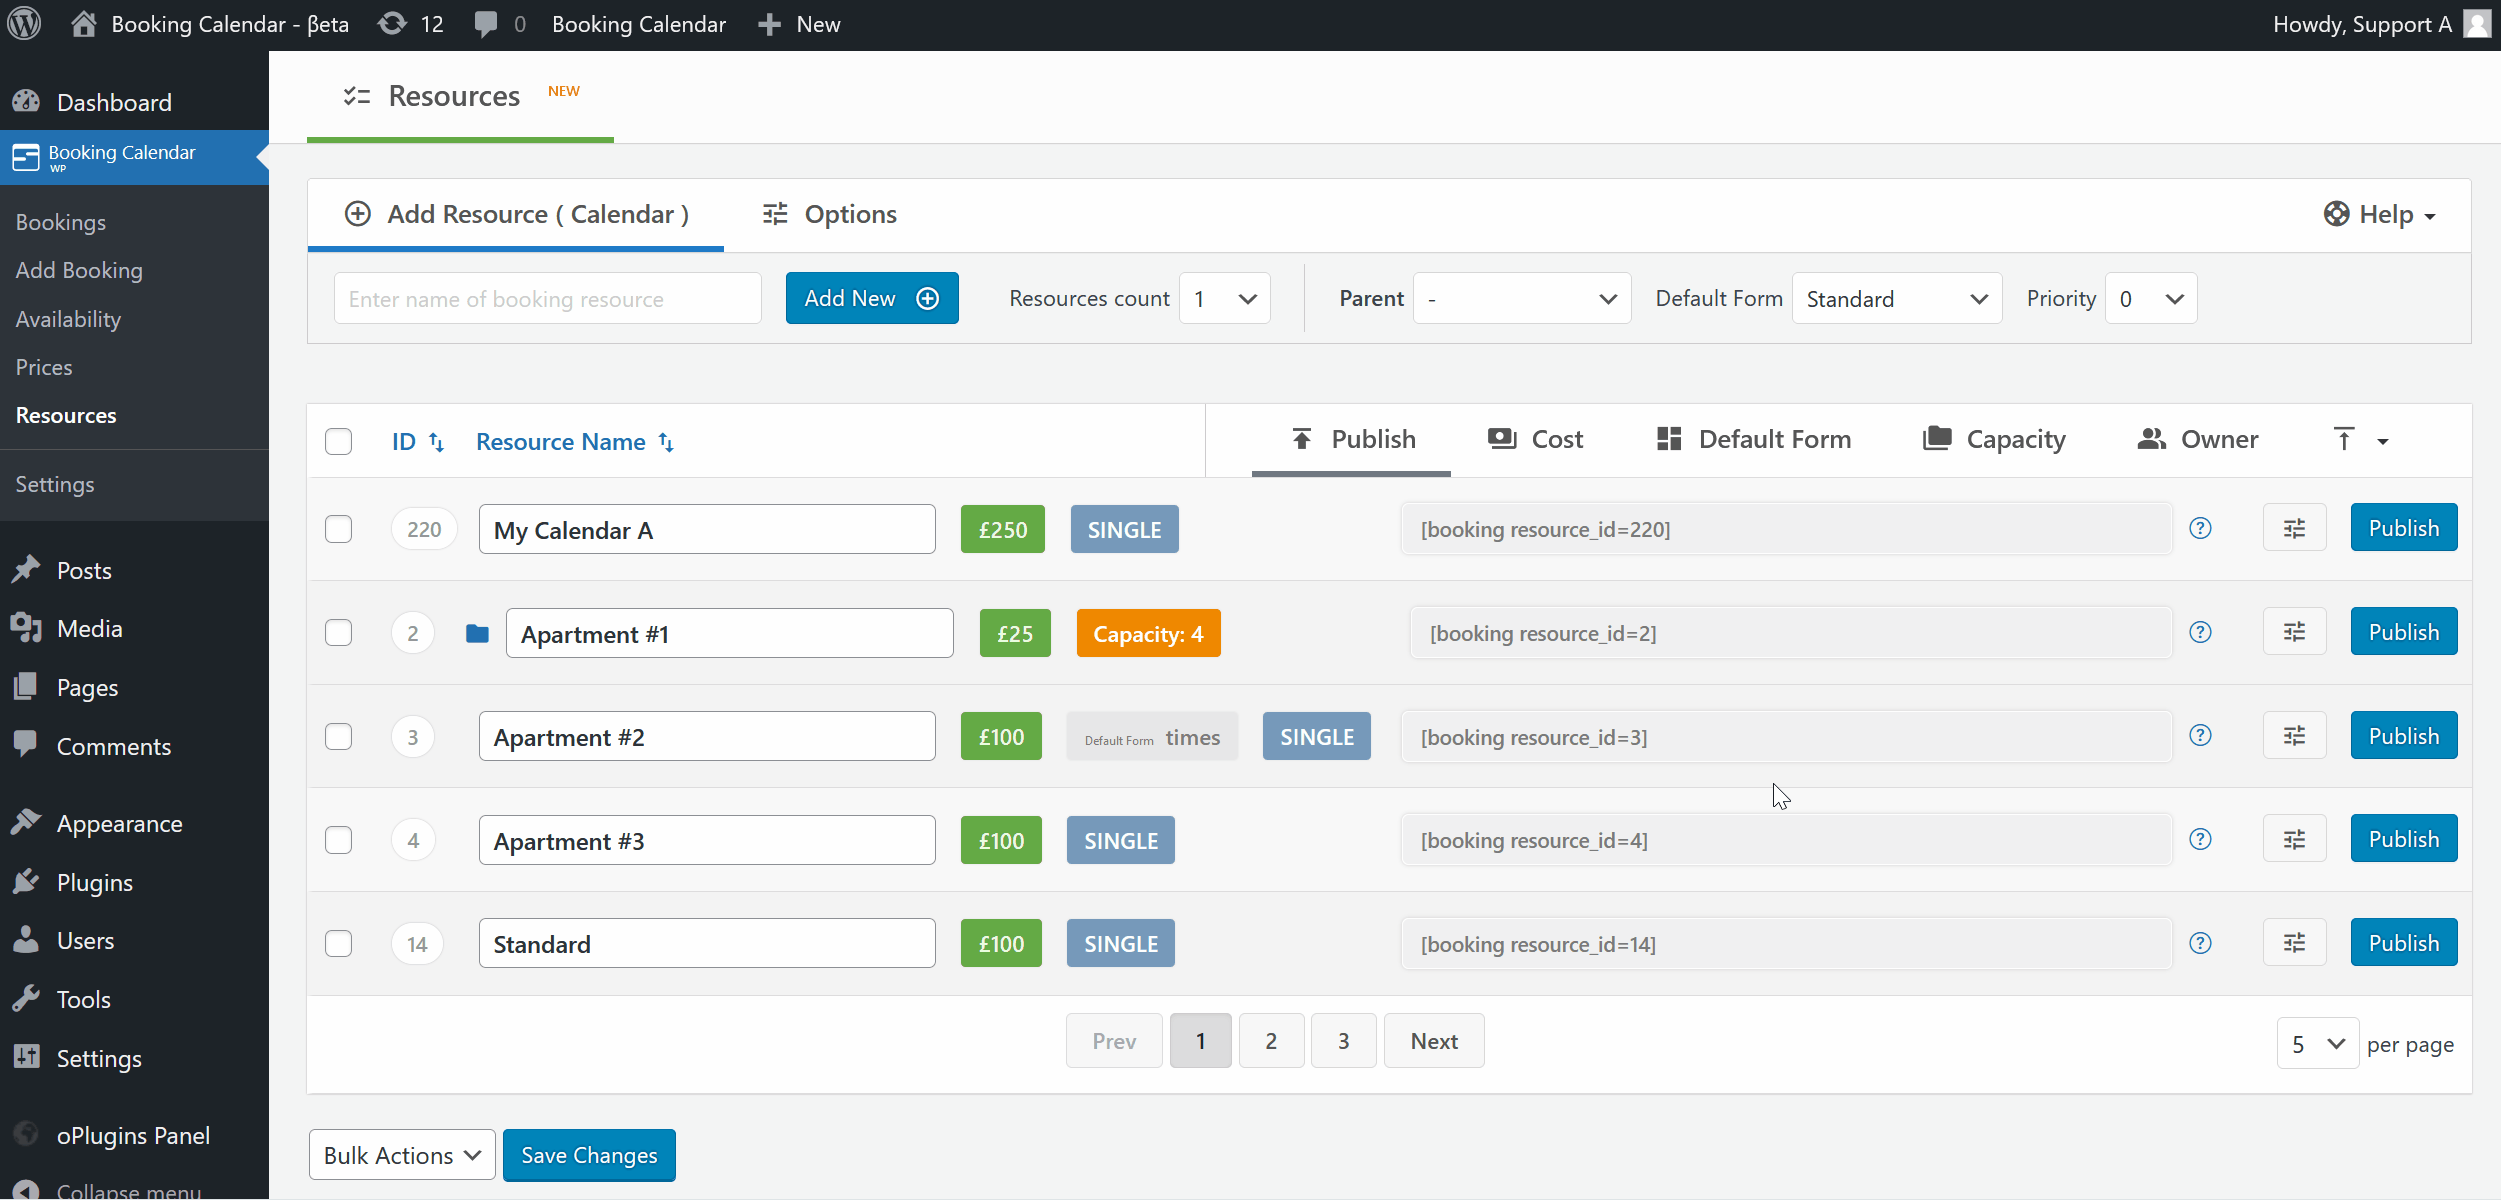Image resolution: width=2501 pixels, height=1200 pixels.
Task: Go to page 2 of resources
Action: 1271,1041
